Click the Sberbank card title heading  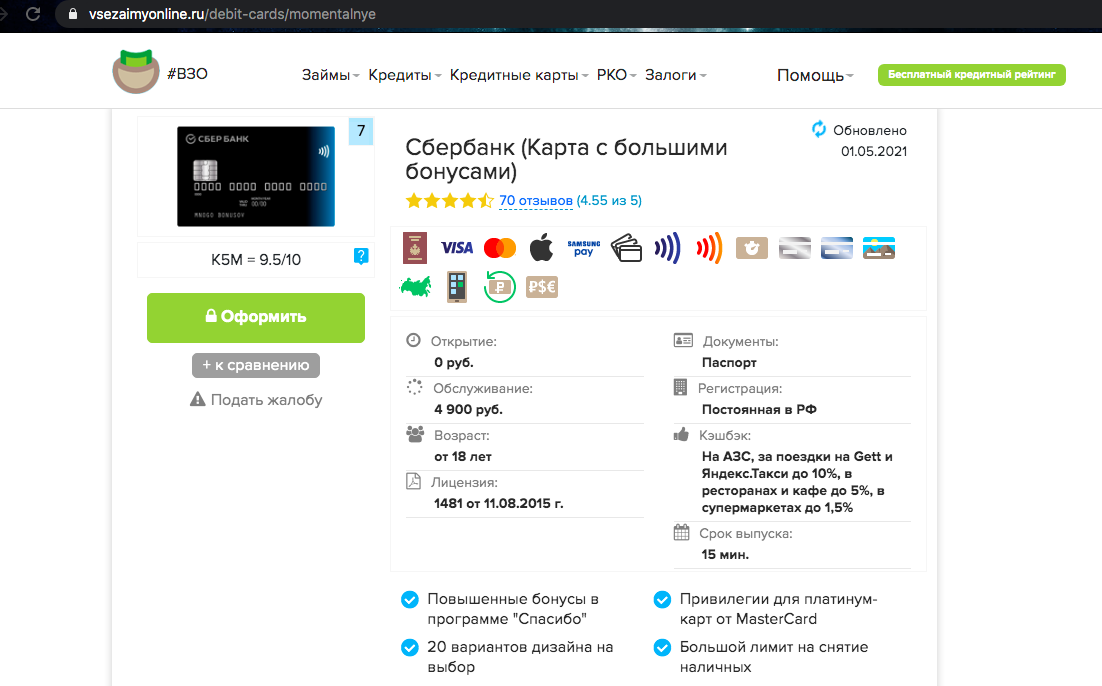tap(566, 159)
